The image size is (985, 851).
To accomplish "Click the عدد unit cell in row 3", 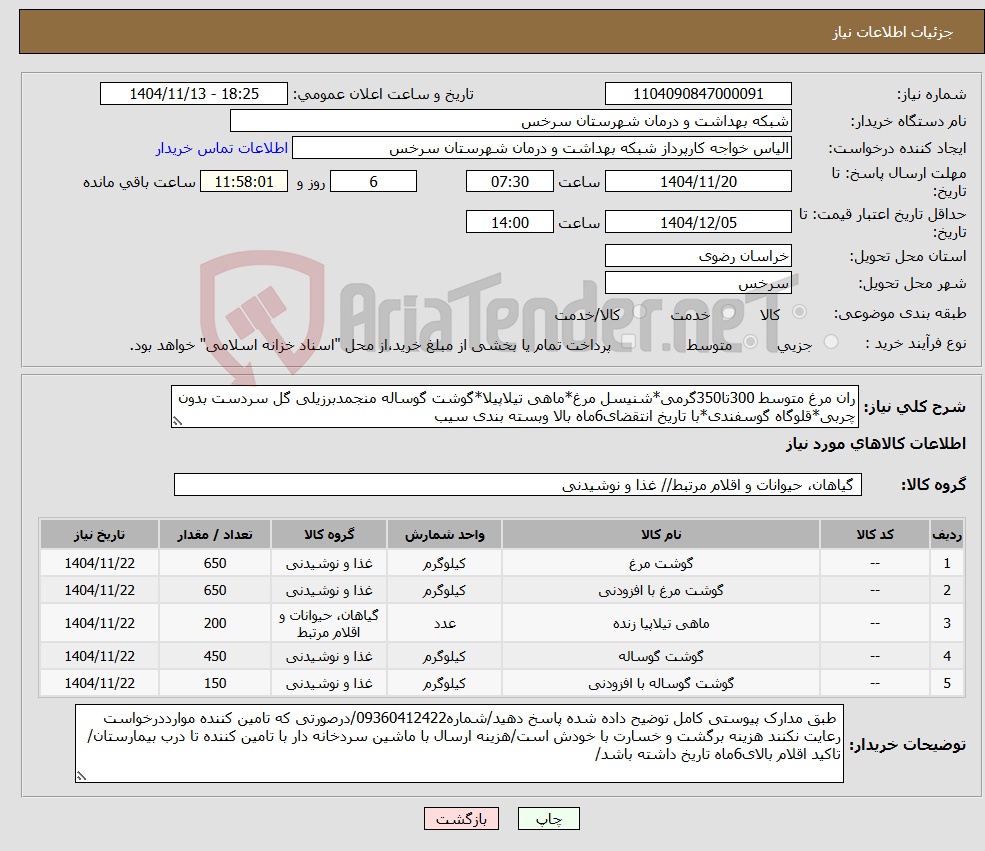I will (444, 622).
